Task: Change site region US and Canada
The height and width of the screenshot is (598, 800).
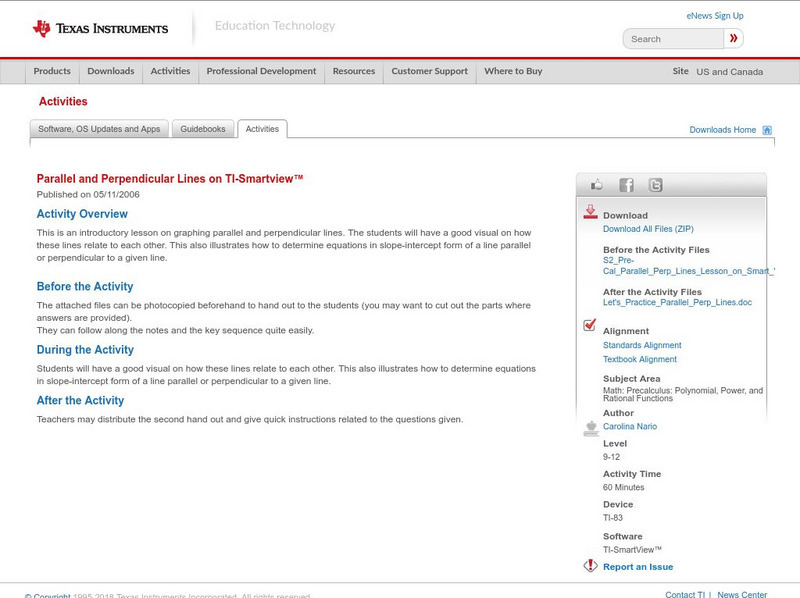Action: point(730,72)
